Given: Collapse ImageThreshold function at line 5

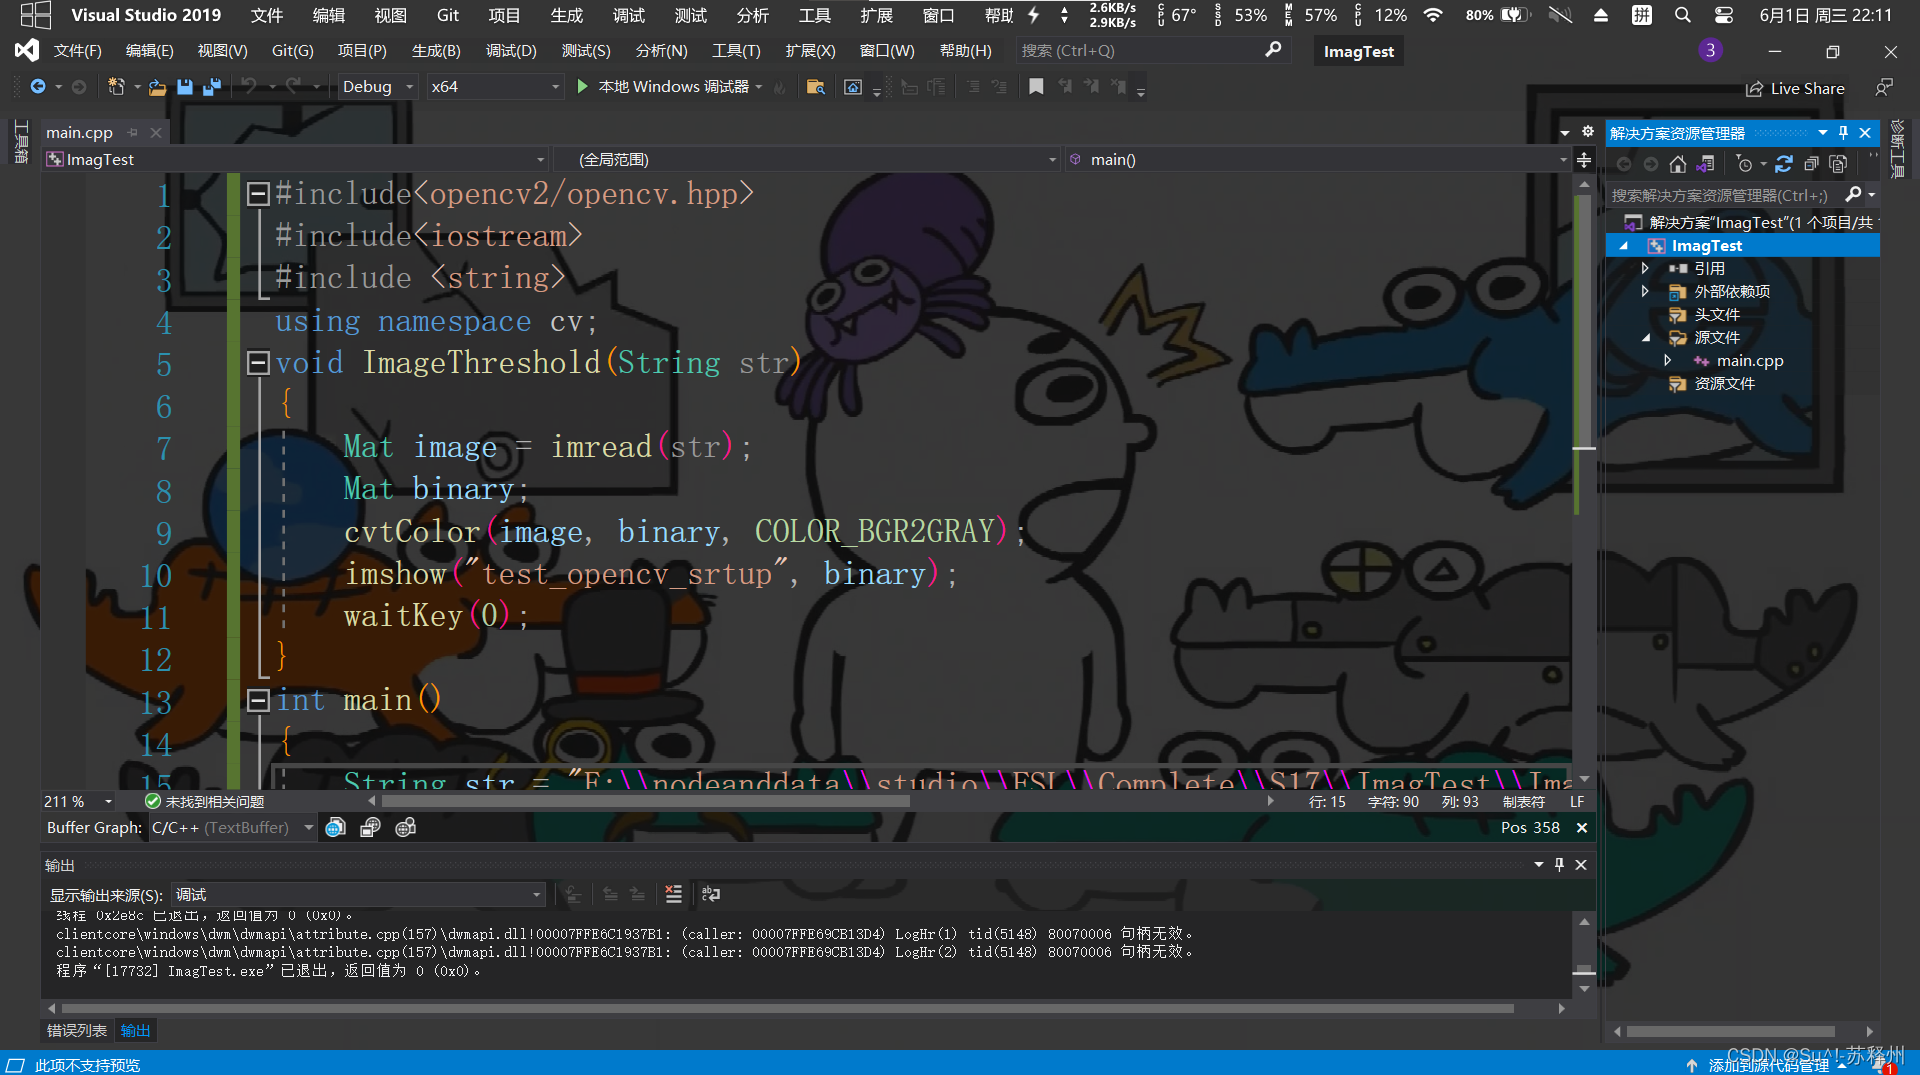Looking at the screenshot, I should point(258,363).
